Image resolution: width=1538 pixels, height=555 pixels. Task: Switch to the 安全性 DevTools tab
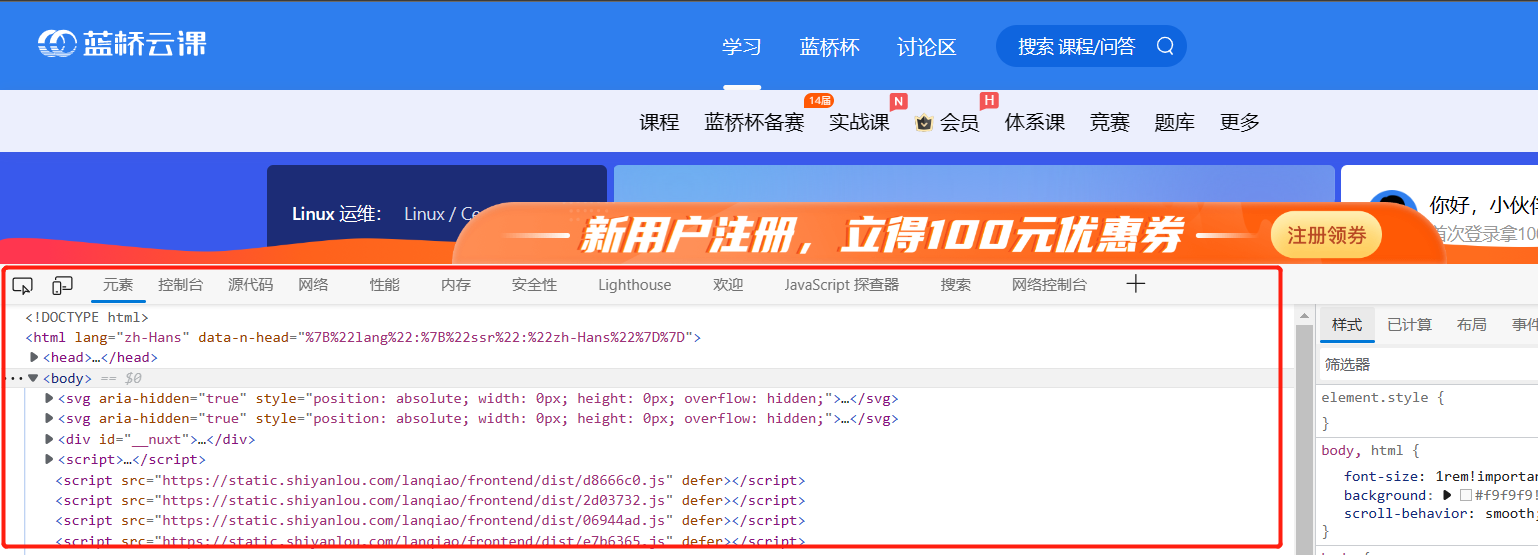pyautogui.click(x=534, y=285)
